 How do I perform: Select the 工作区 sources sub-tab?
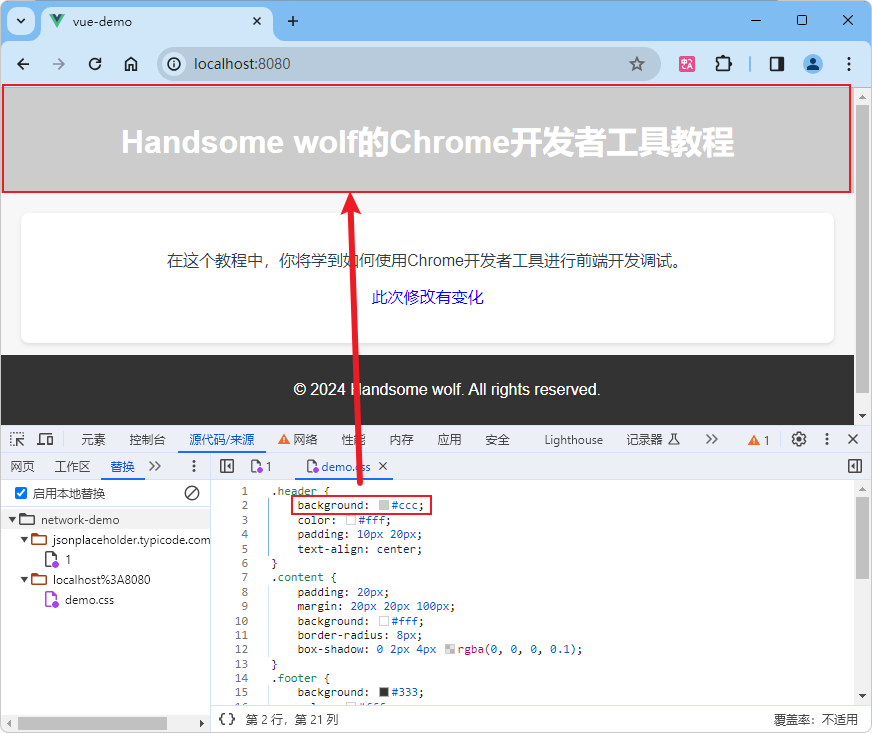[72, 467]
